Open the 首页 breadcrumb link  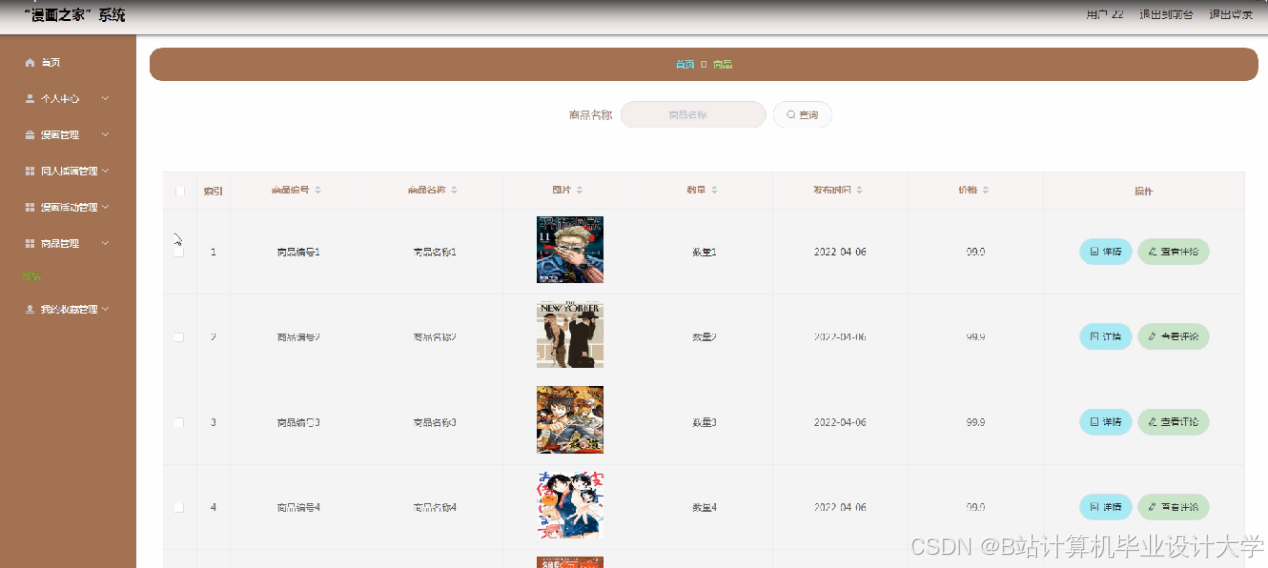[x=684, y=64]
